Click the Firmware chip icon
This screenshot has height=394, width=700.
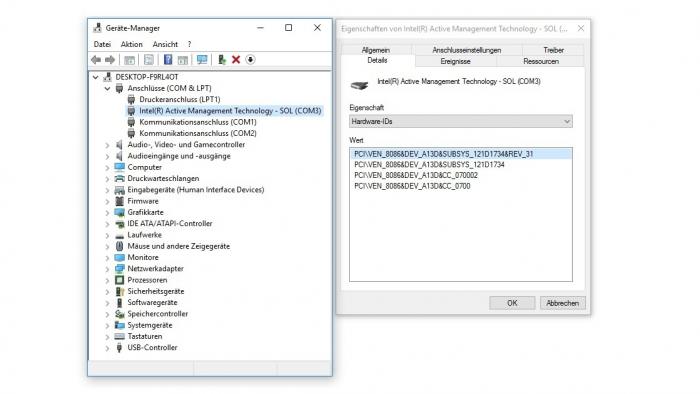(x=119, y=201)
